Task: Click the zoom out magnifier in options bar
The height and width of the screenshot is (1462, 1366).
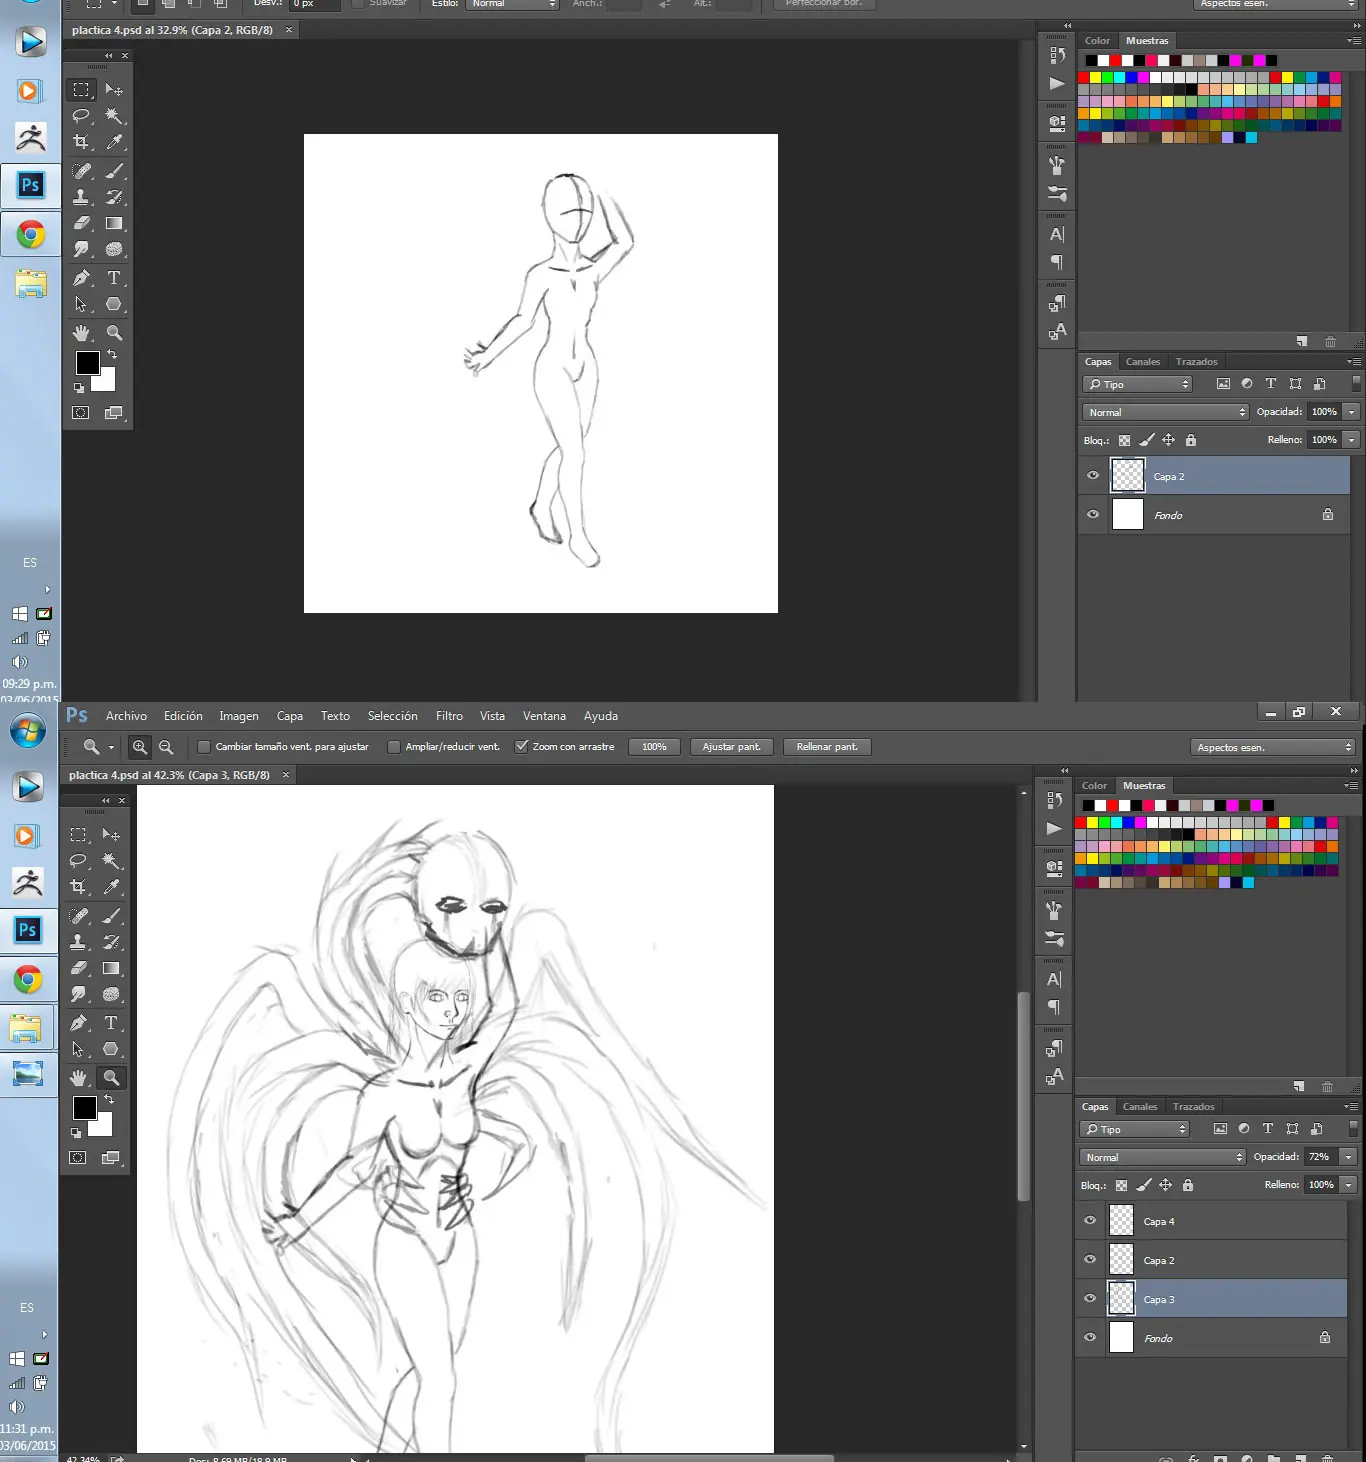Action: click(166, 747)
